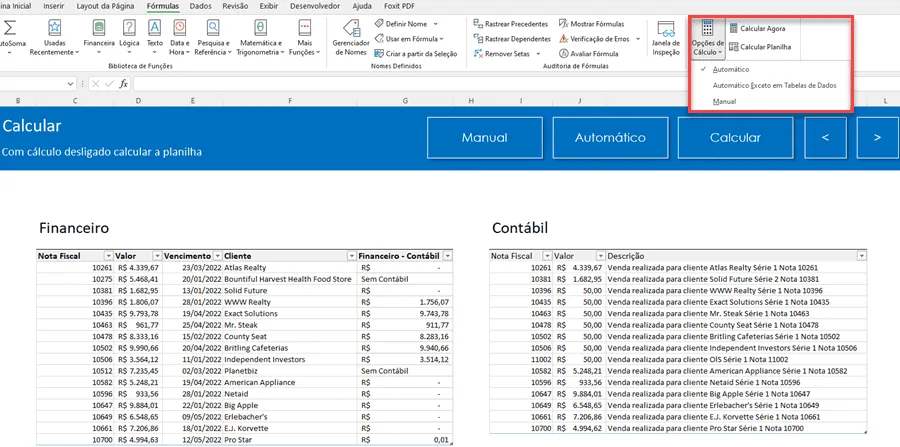Screen dimensions: 900x447
Task: Open the Desenvolvedor tab
Action: (316, 6)
